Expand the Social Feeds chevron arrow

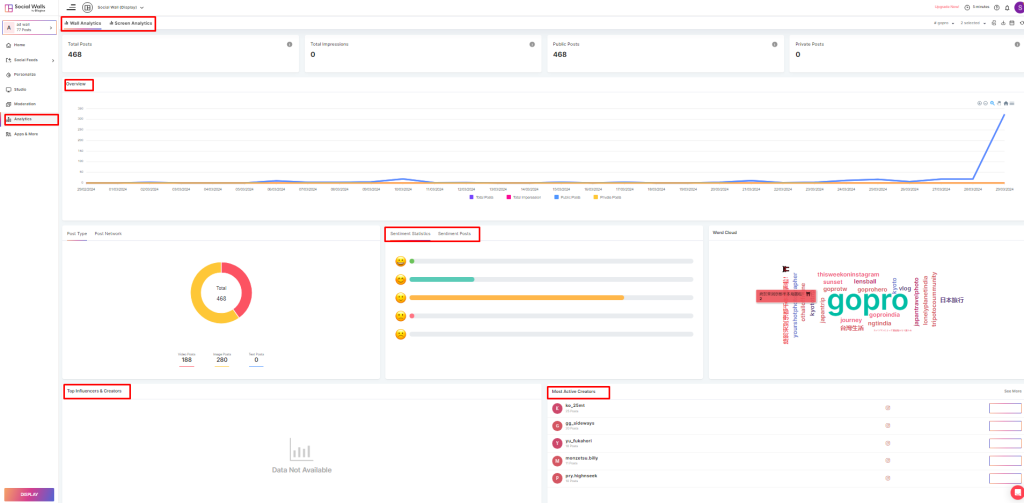(54, 60)
